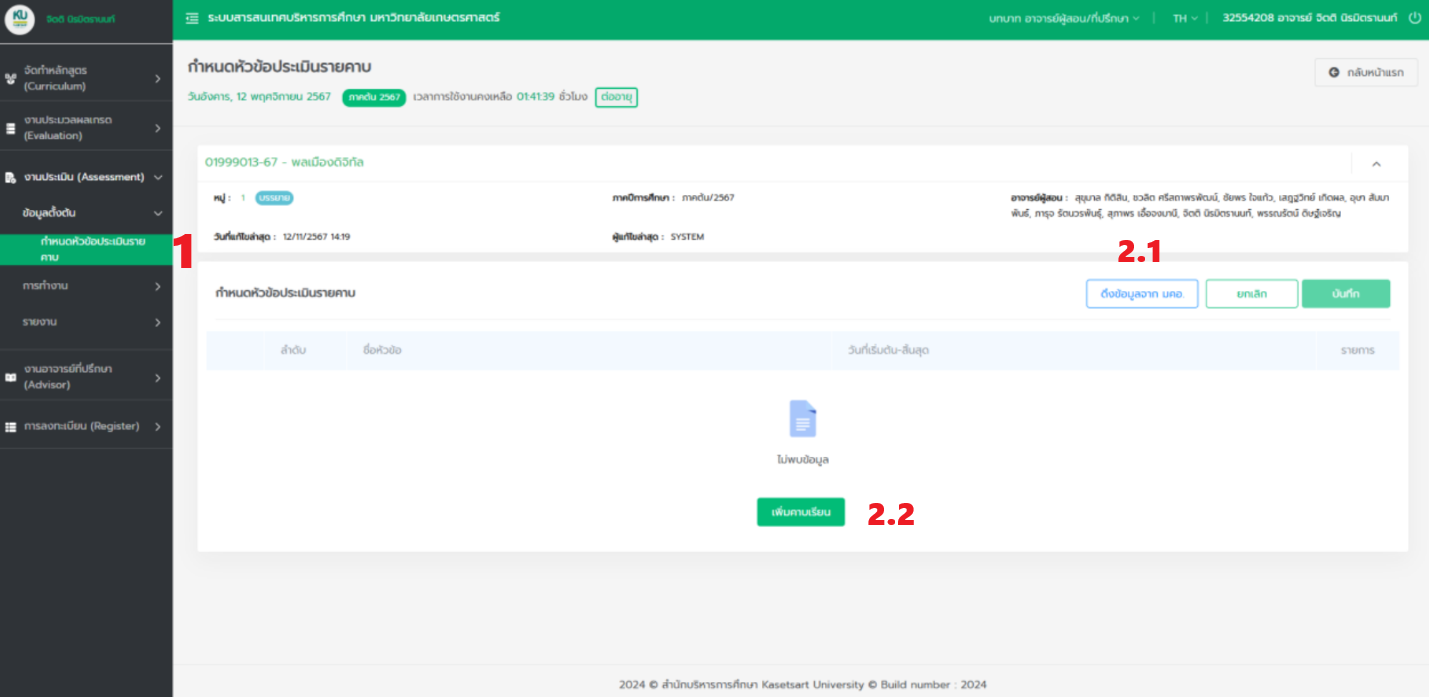Select กำหนดหัวข้อประเมินรายคาบ menu item

click(92, 249)
